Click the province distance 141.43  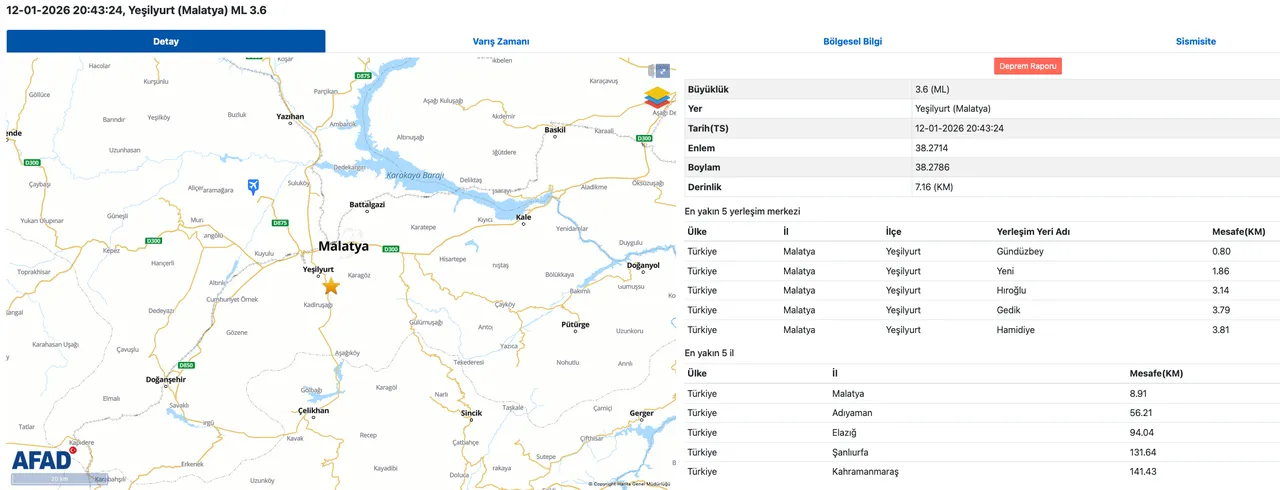(x=1143, y=472)
